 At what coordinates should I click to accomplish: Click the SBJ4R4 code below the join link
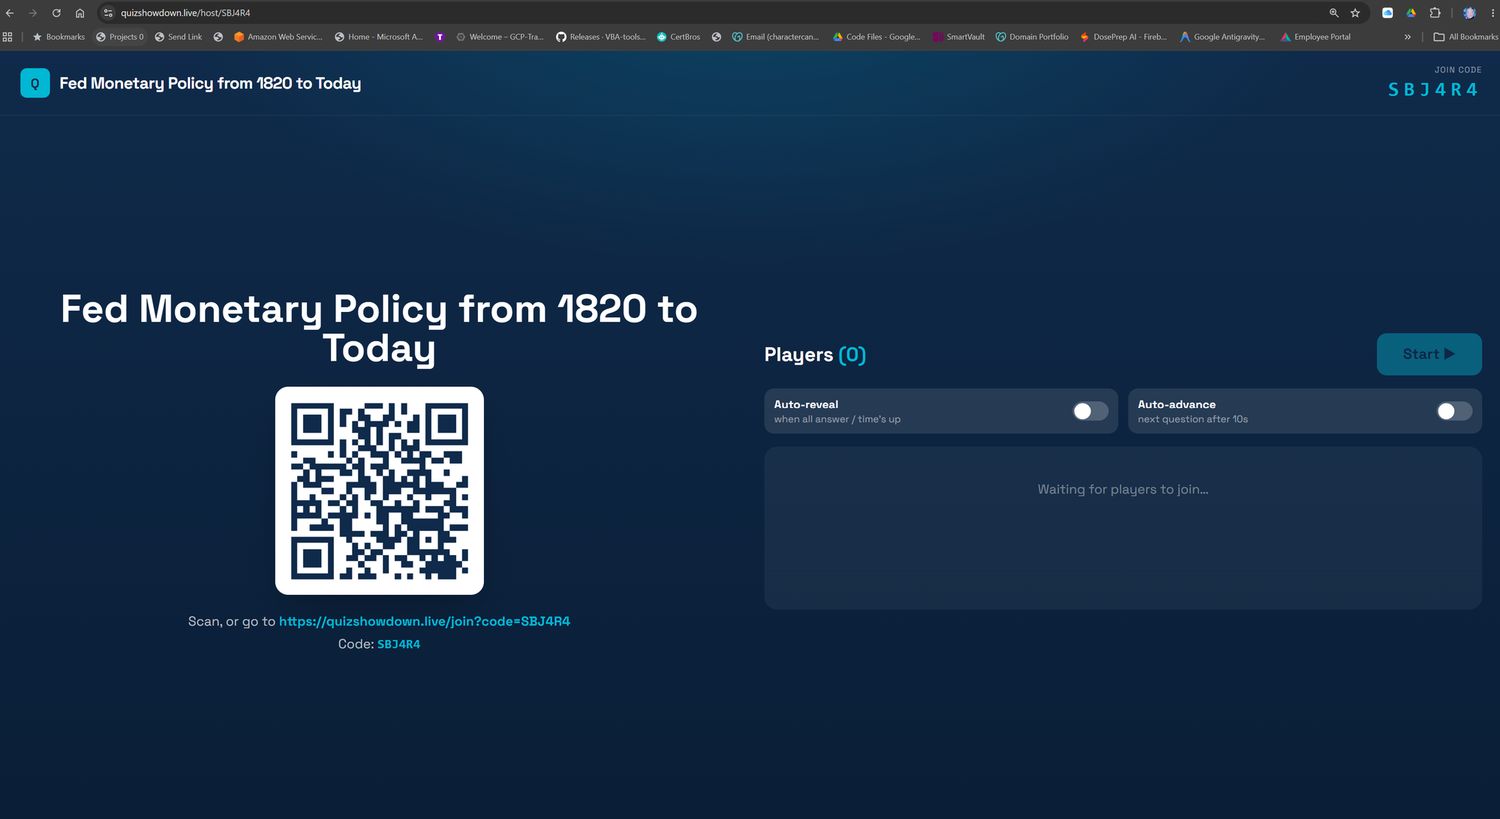[398, 644]
